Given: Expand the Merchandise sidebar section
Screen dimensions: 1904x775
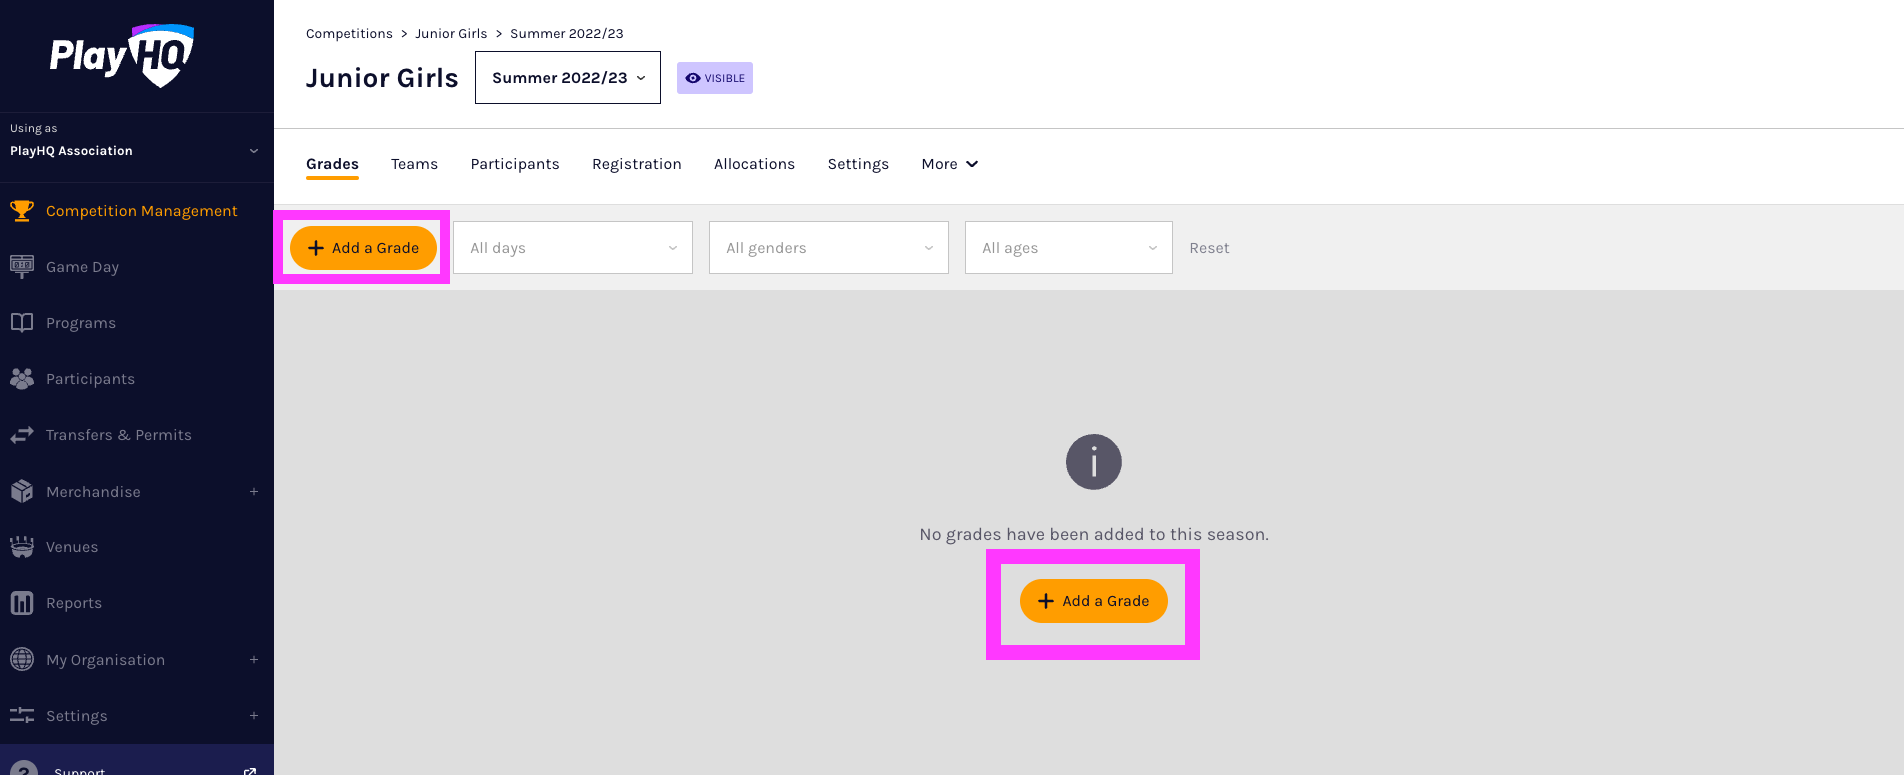Looking at the screenshot, I should 254,492.
